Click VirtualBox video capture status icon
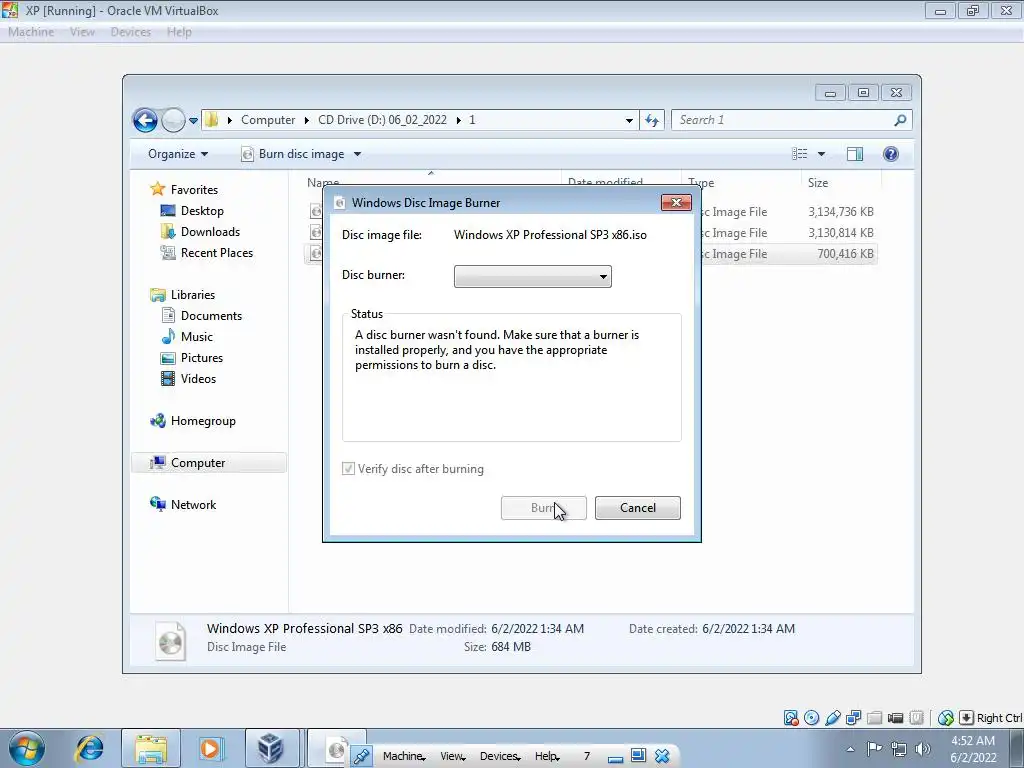 [x=895, y=718]
